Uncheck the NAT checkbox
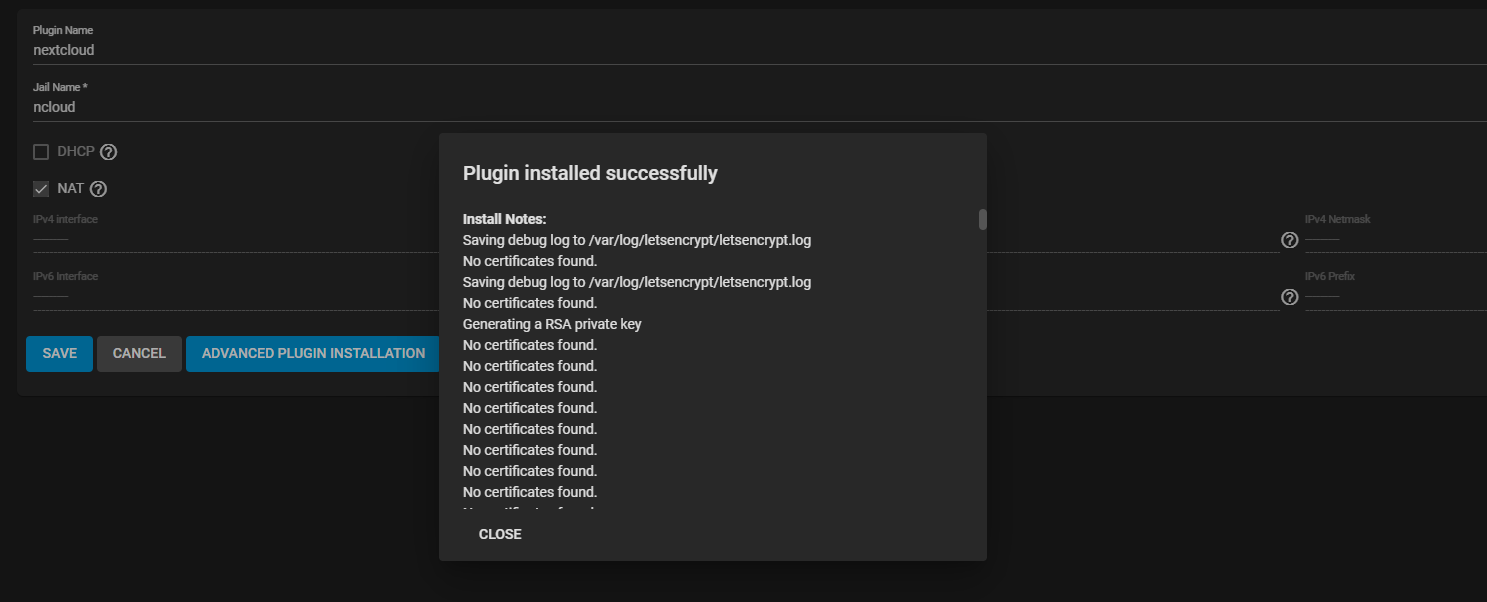Viewport: 1487px width, 602px height. pyautogui.click(x=41, y=189)
